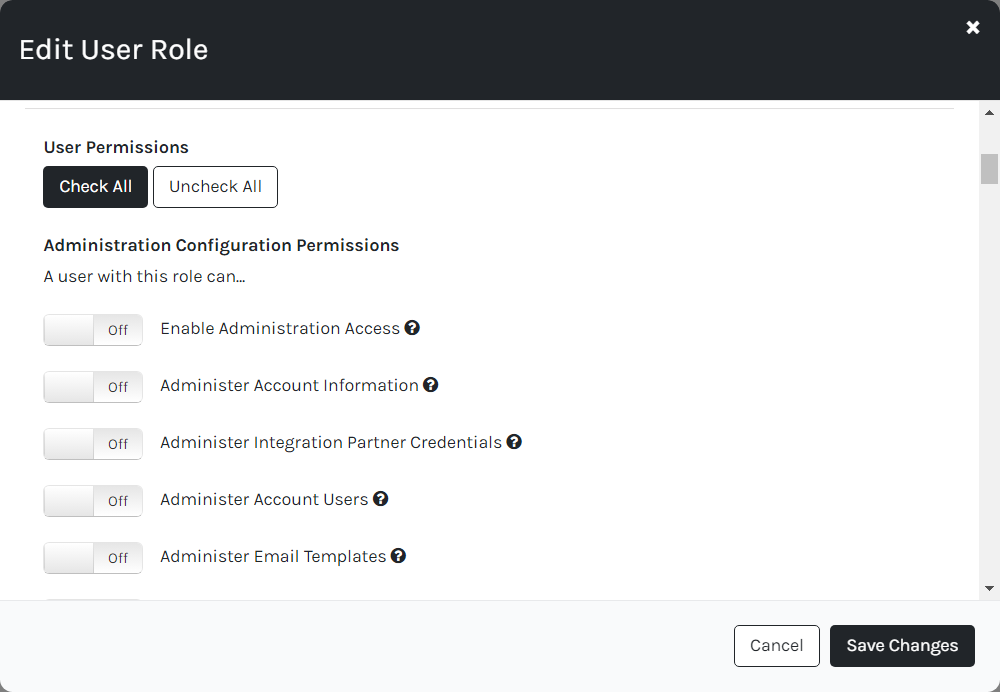Click Administer Integration Partner Credentials label
This screenshot has height=692, width=1000.
tap(331, 443)
